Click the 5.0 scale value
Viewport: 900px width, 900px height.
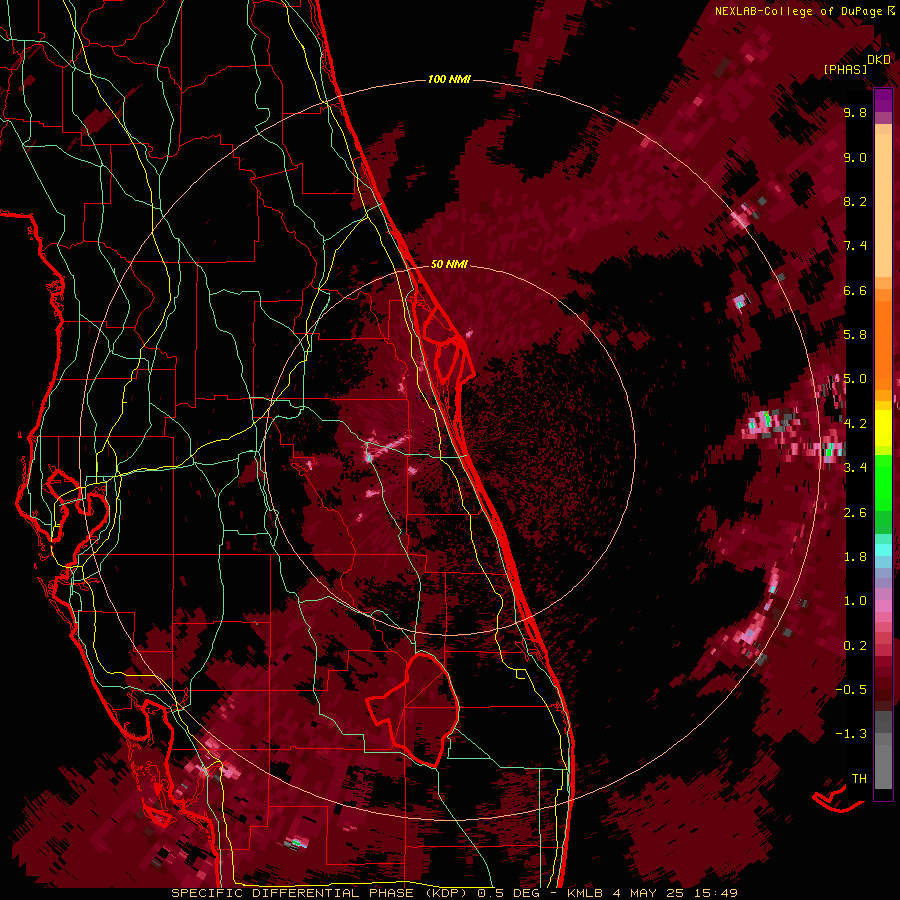[855, 379]
